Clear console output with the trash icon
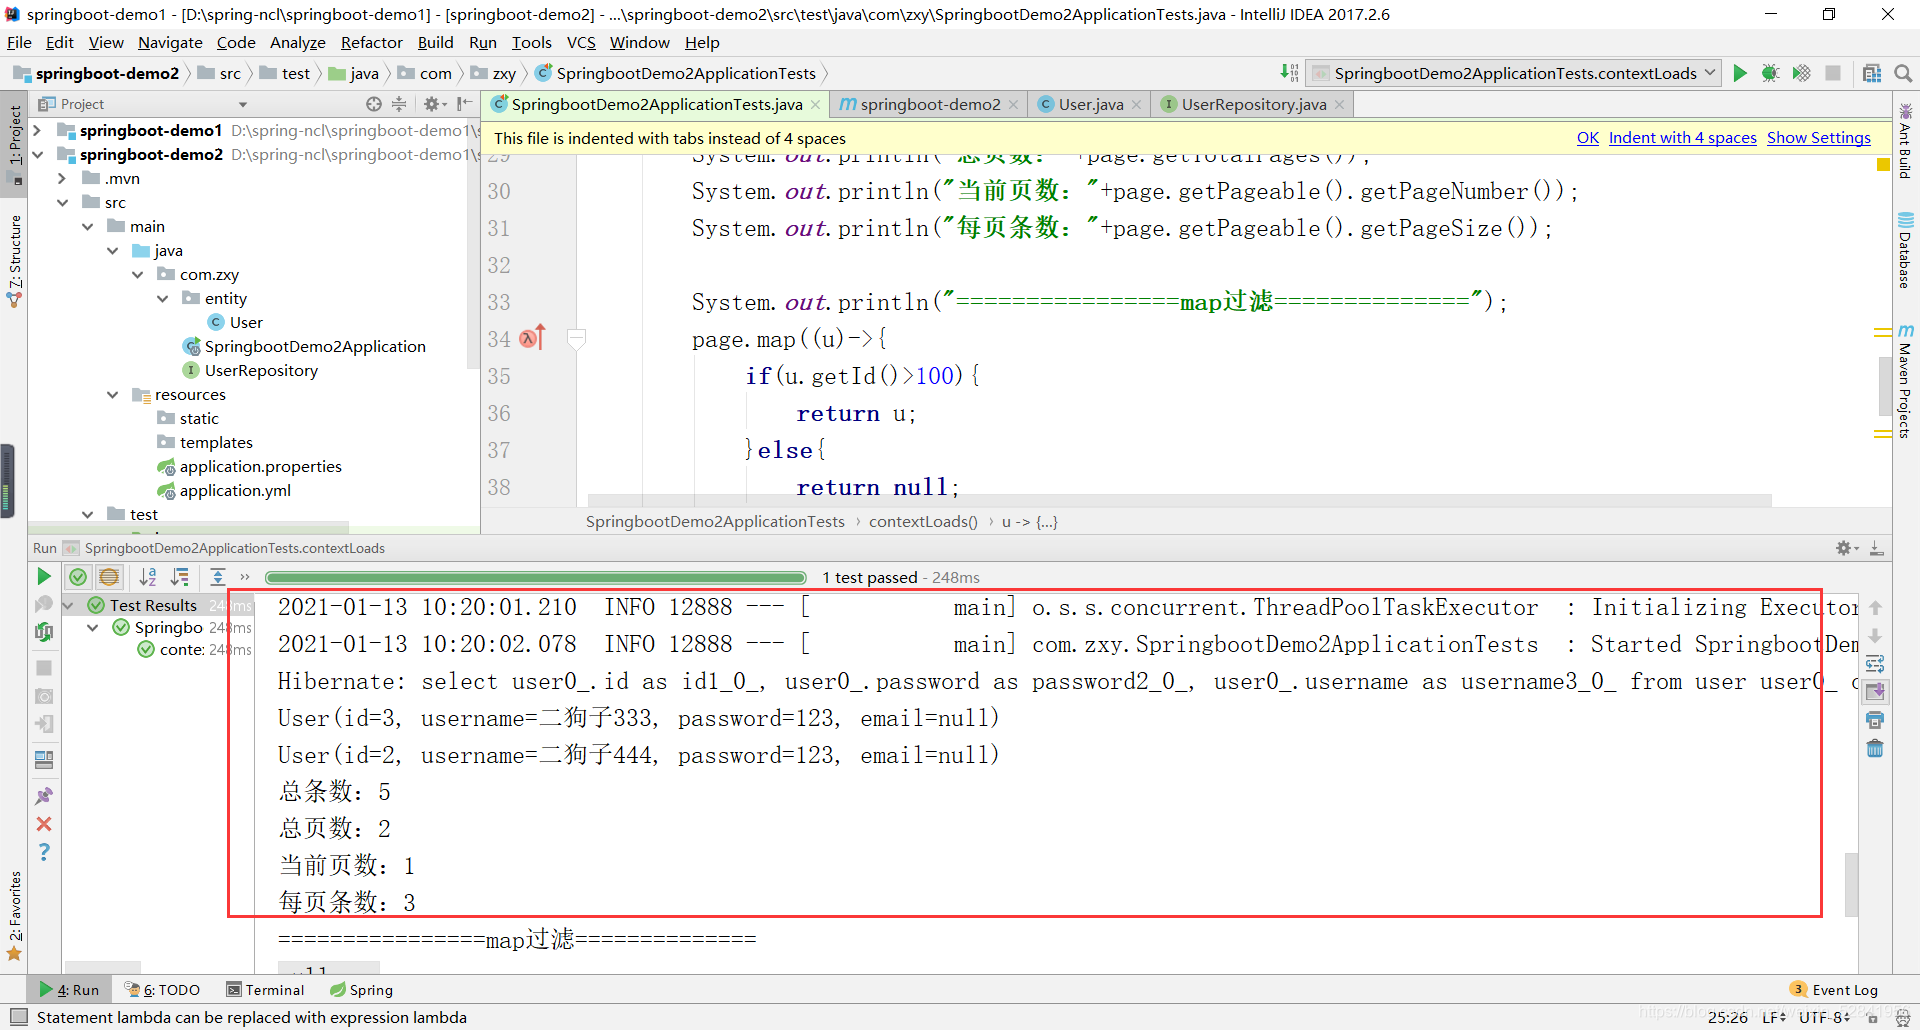Screen dimensions: 1920x1030 point(1876,748)
